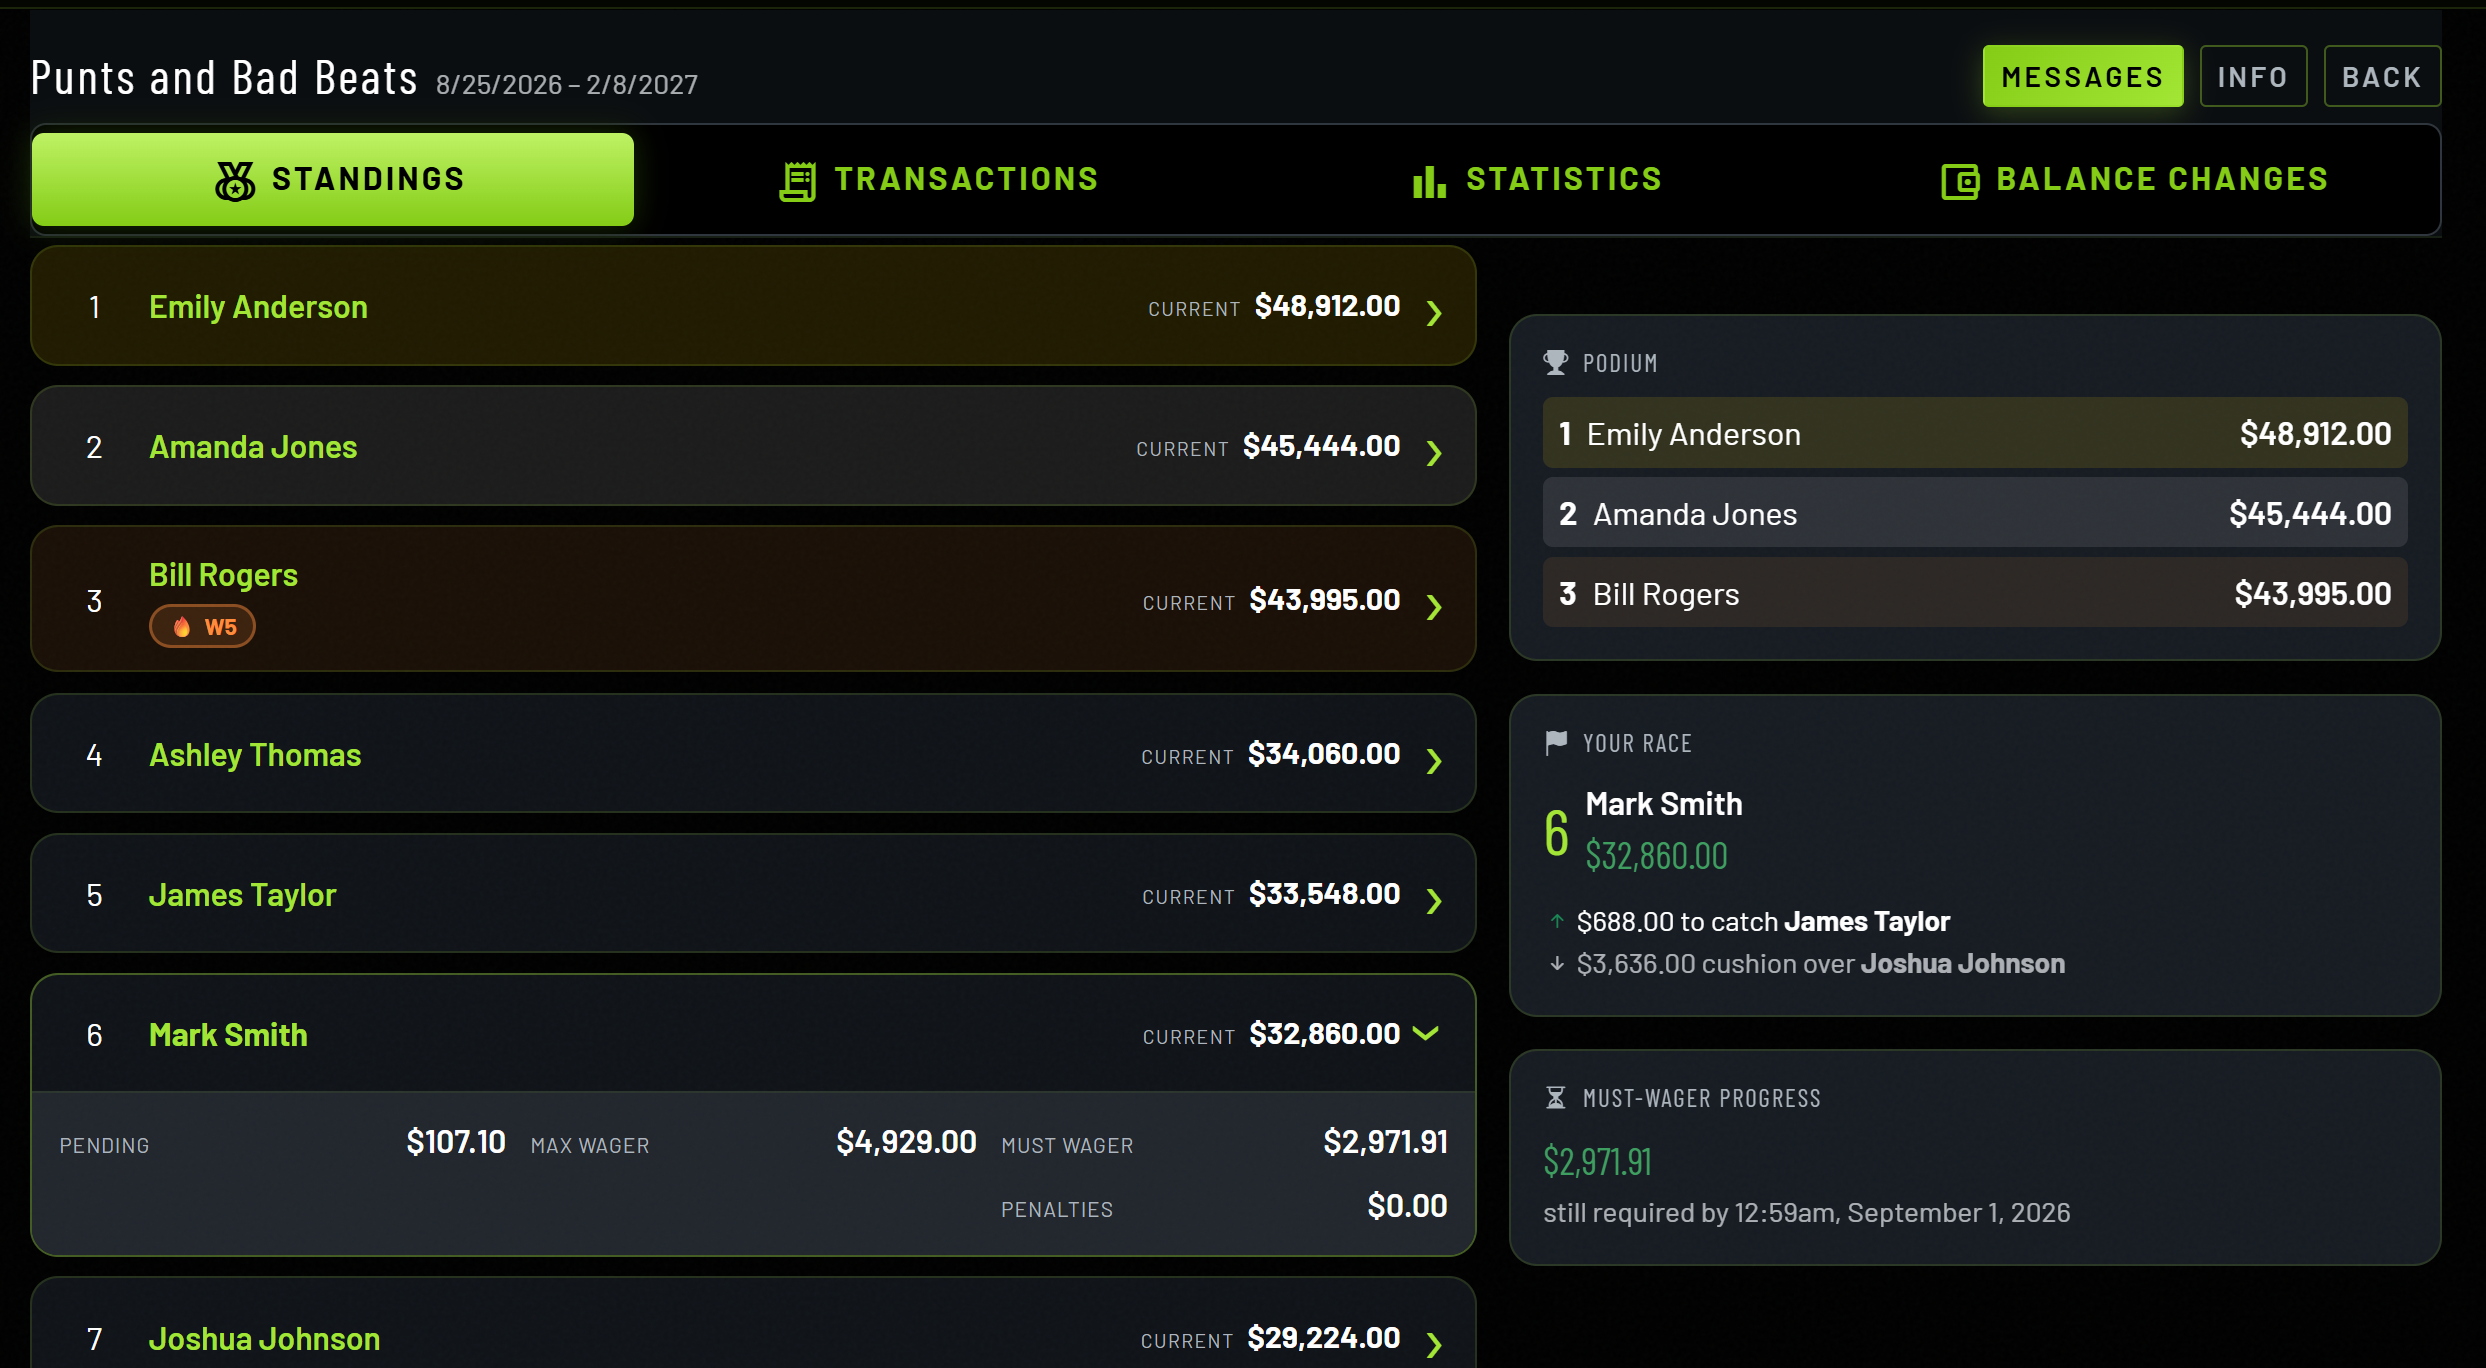The image size is (2486, 1368).
Task: Collapse Mark Smith's expanded row chevron
Action: point(1426,1033)
